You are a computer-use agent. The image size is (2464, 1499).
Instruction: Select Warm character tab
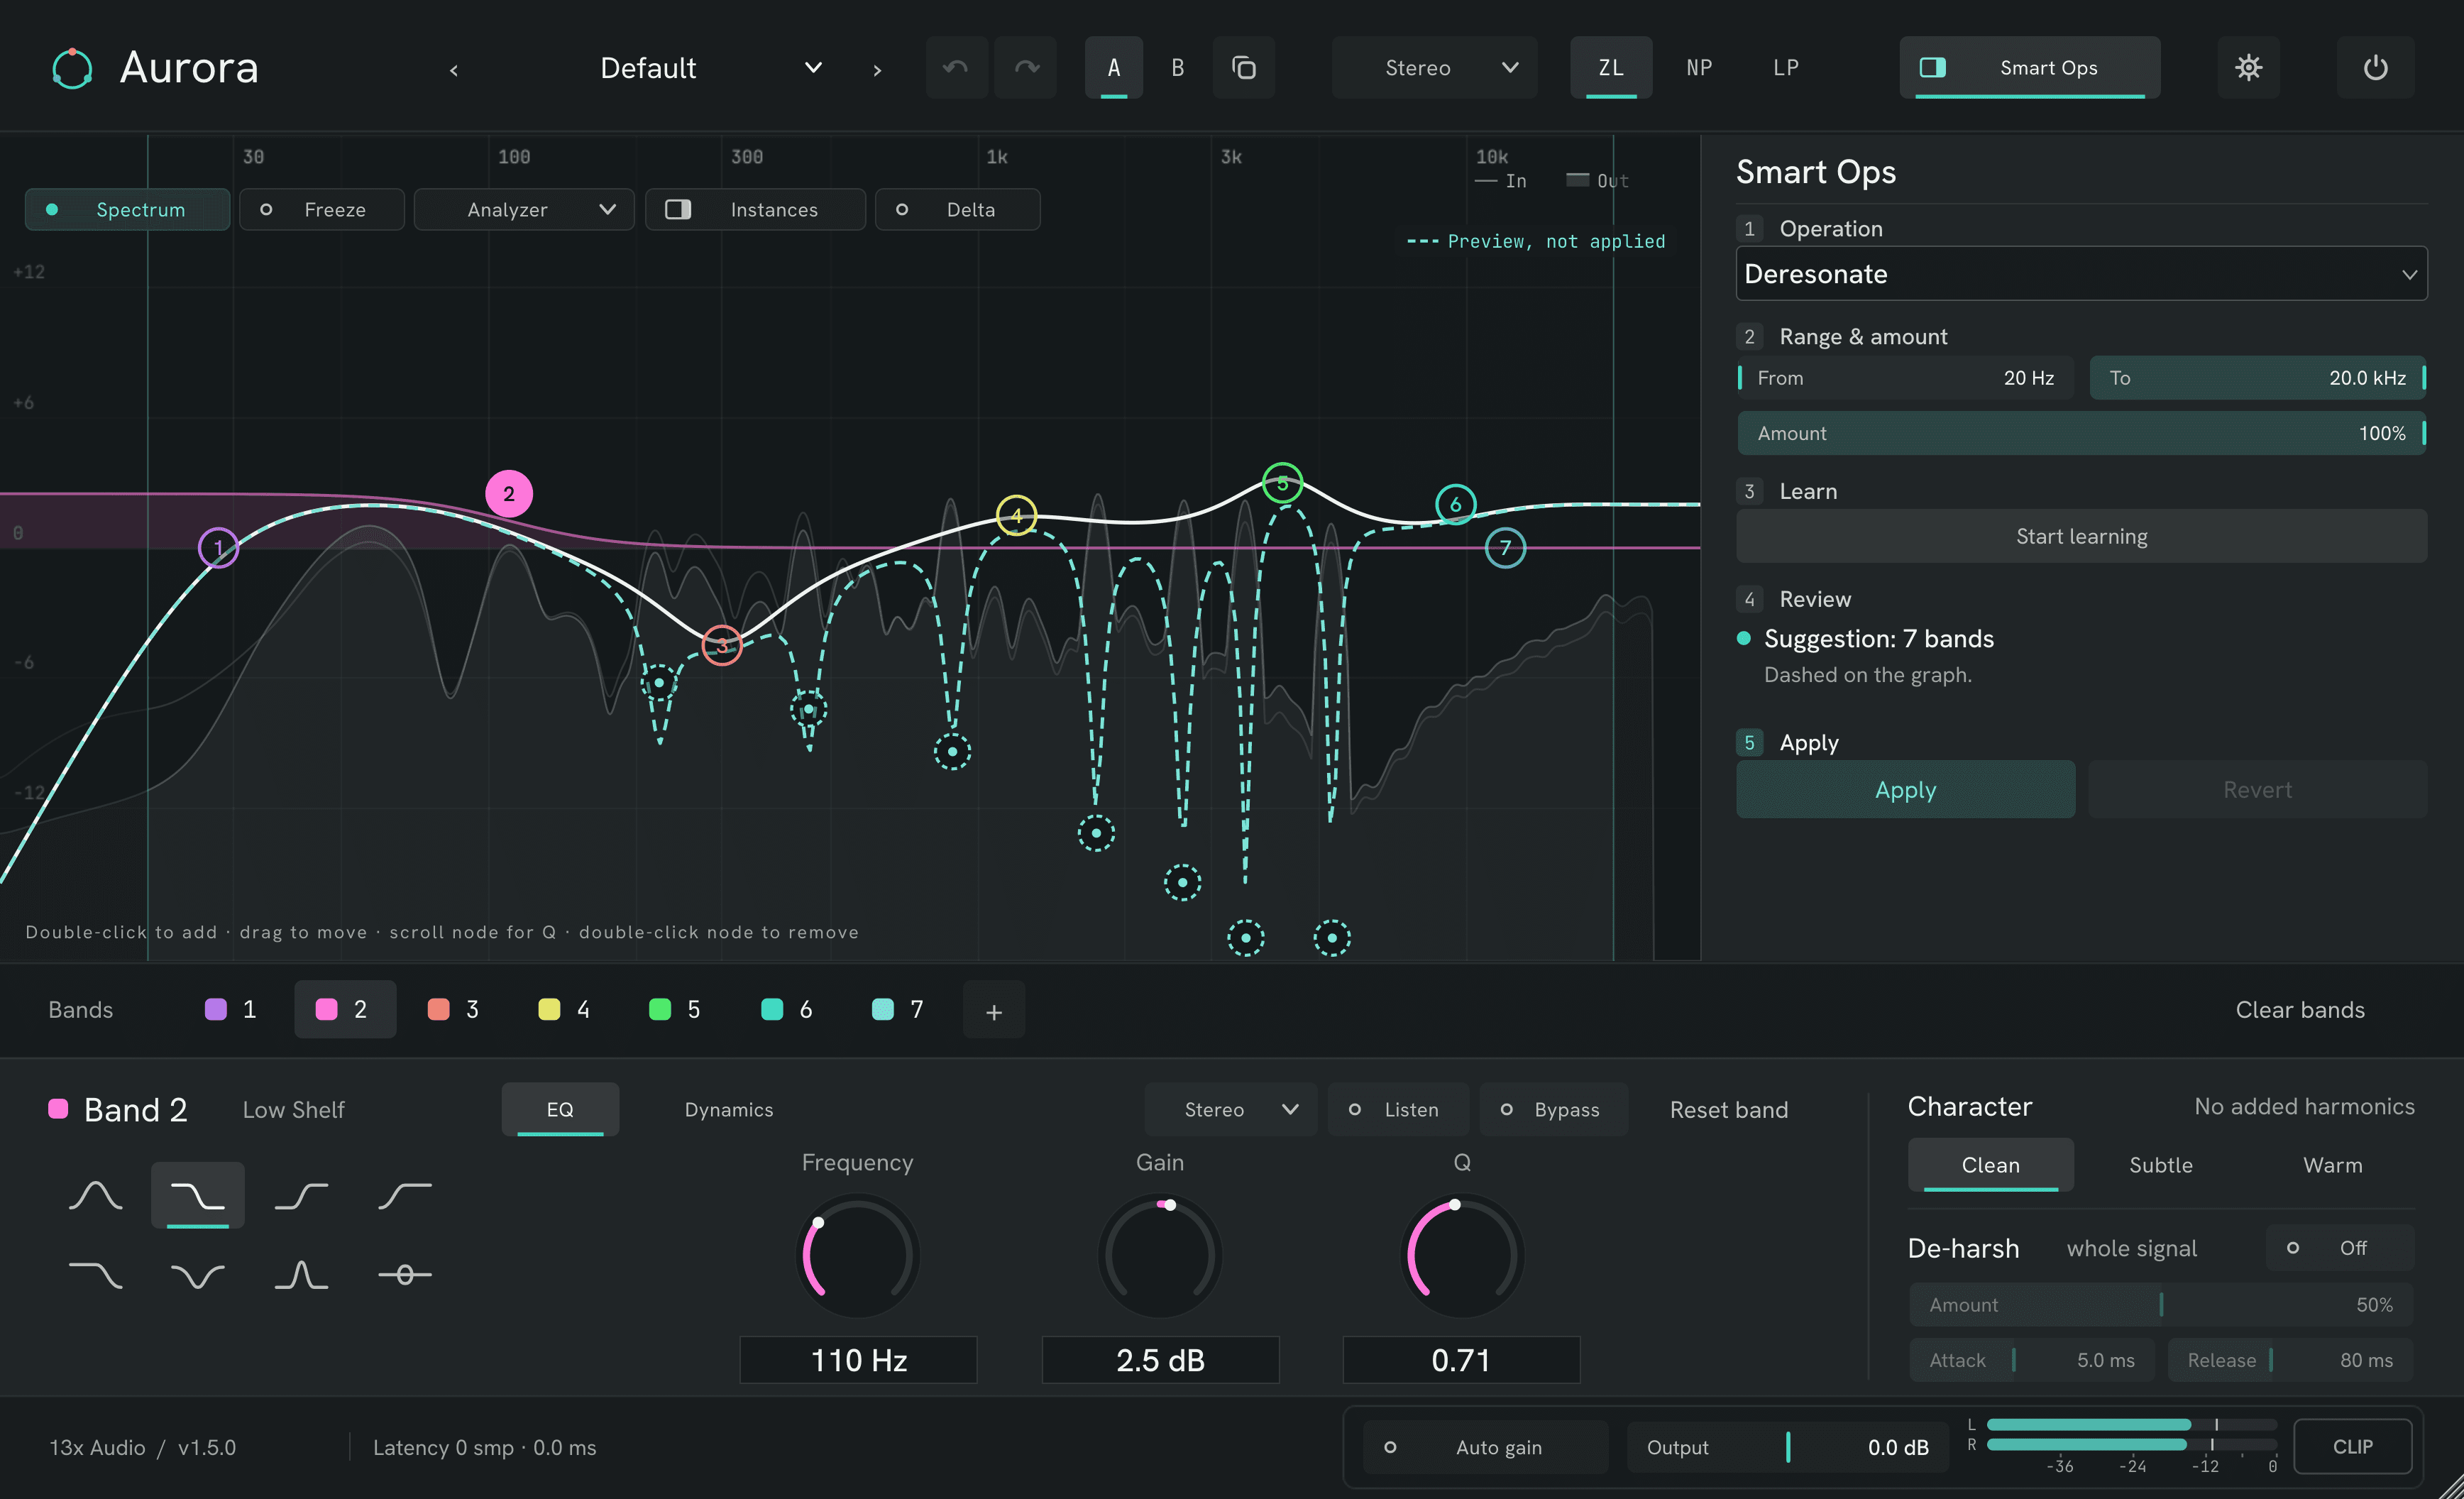click(x=2333, y=1165)
